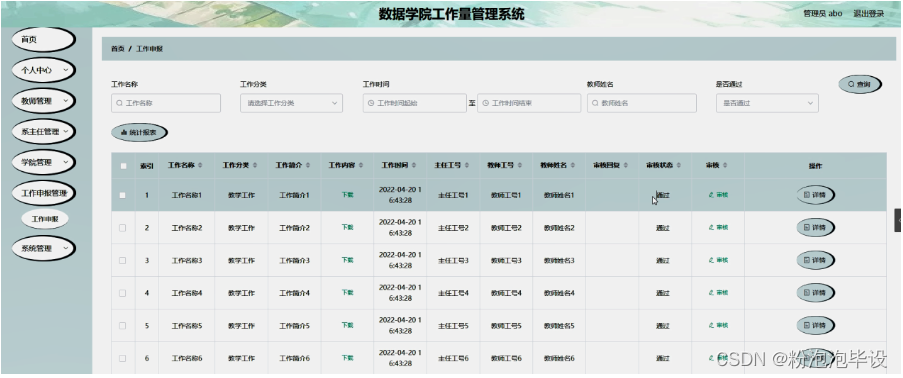Image resolution: width=903 pixels, height=378 pixels.
Task: Open 详情 for 工作名称1 row
Action: 815,195
